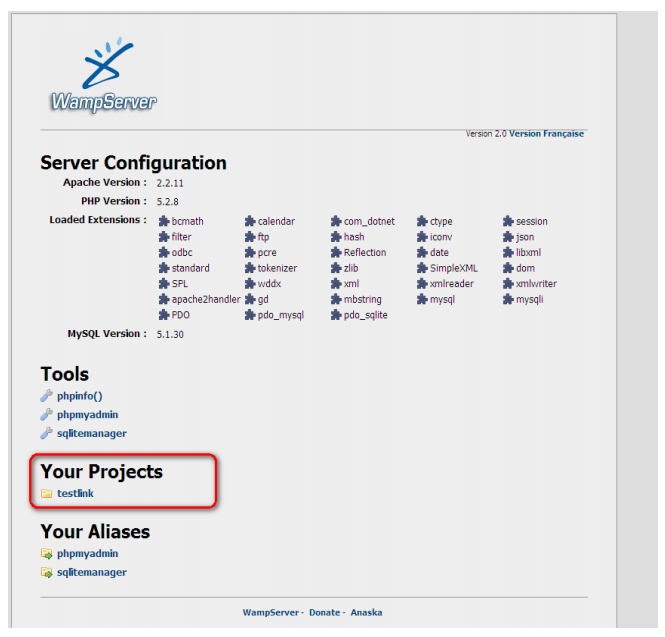The image size is (665, 637).
Task: Click the xml extension name
Action: pyautogui.click(x=352, y=284)
